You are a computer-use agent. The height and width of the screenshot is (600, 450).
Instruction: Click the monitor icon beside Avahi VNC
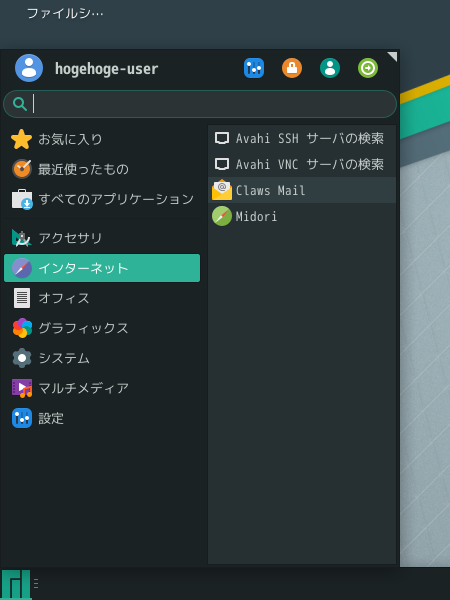tap(222, 164)
